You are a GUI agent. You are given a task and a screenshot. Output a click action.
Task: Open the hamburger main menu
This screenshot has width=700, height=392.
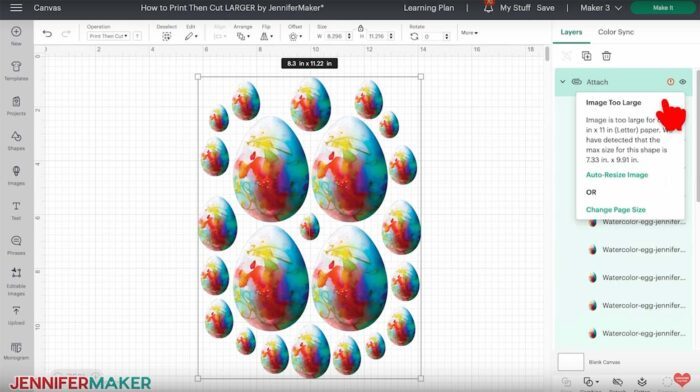coord(16,8)
